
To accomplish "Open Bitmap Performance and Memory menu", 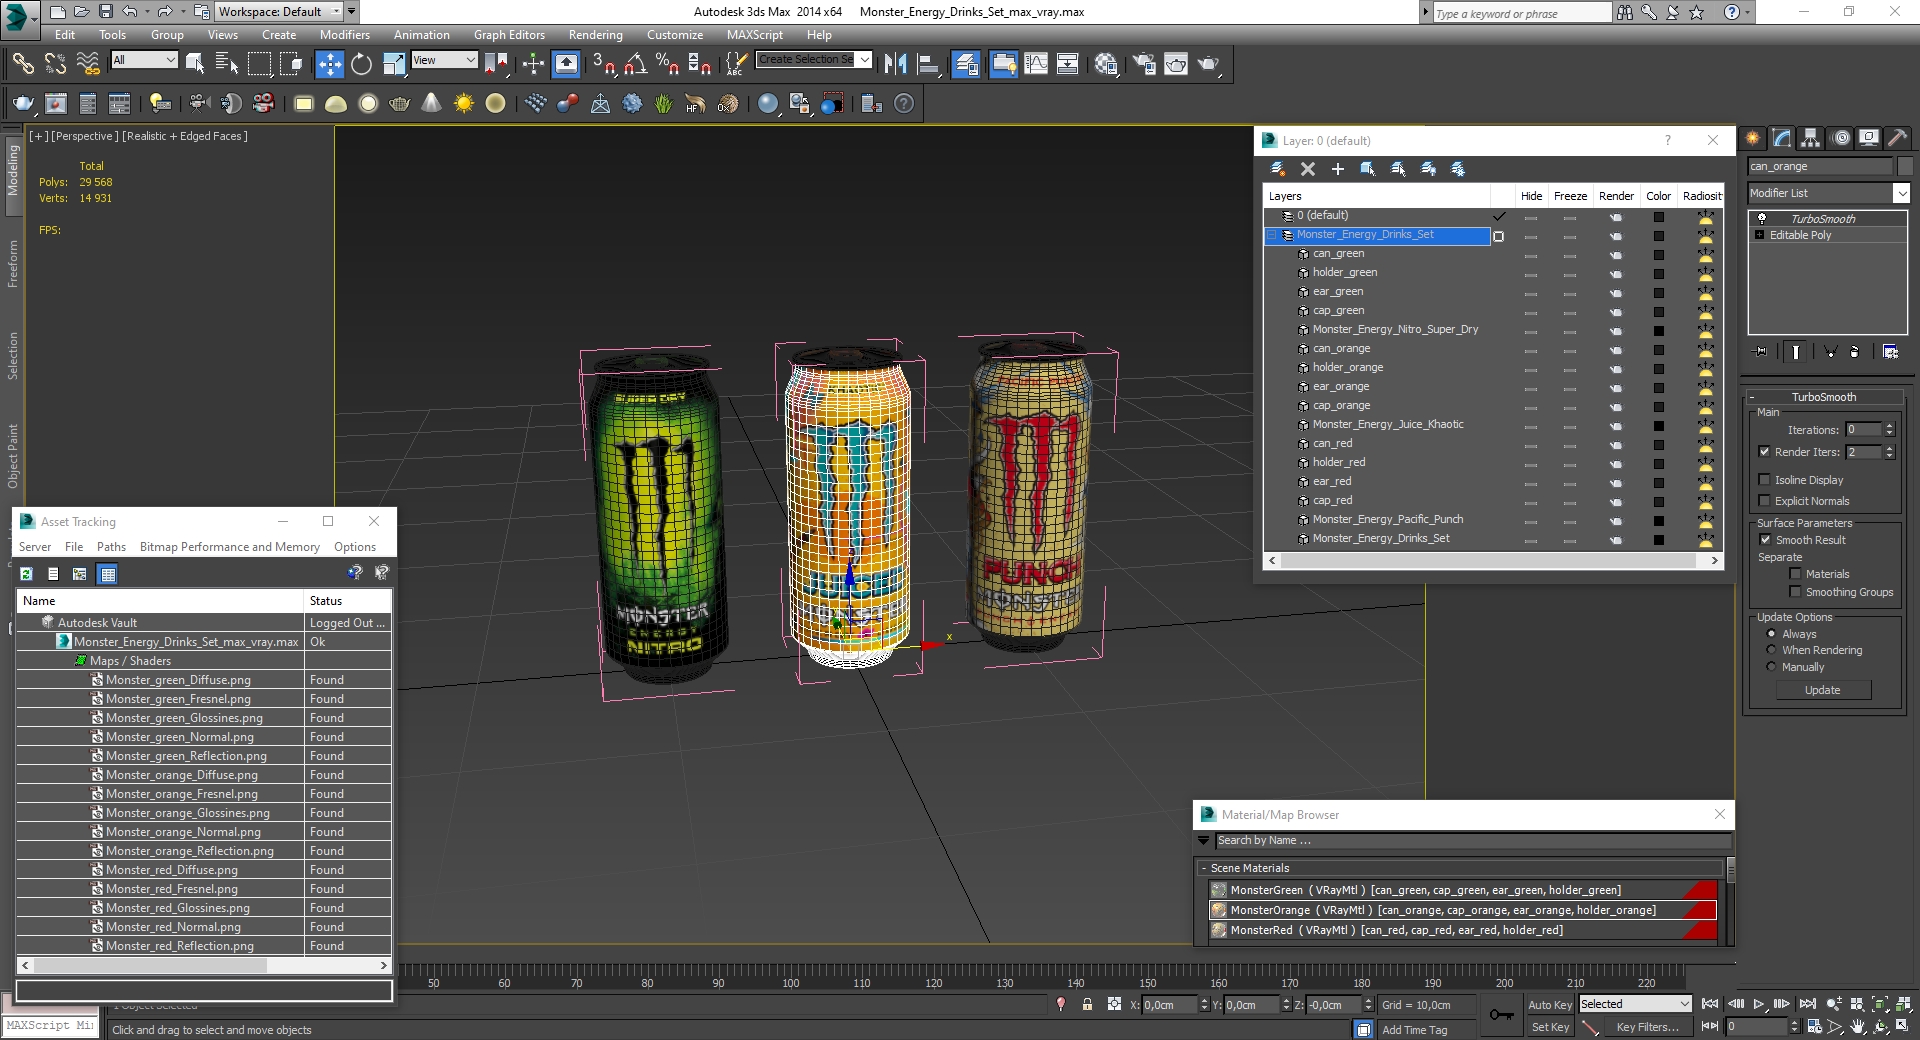I will tap(230, 547).
